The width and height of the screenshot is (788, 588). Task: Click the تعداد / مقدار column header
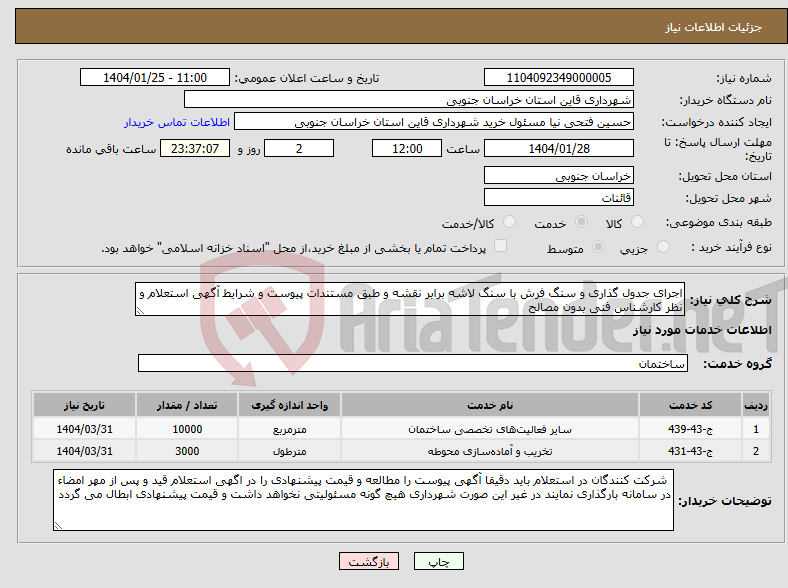click(187, 405)
